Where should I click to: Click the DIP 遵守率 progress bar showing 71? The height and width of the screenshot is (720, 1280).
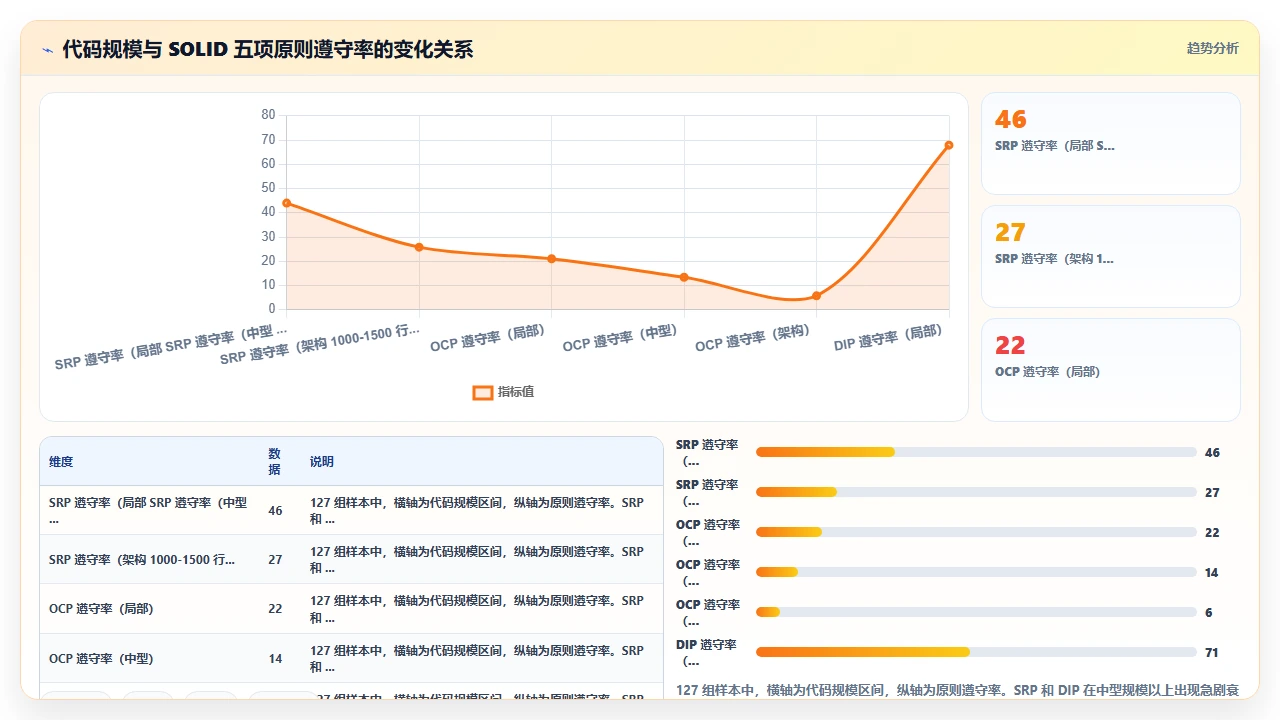(976, 652)
